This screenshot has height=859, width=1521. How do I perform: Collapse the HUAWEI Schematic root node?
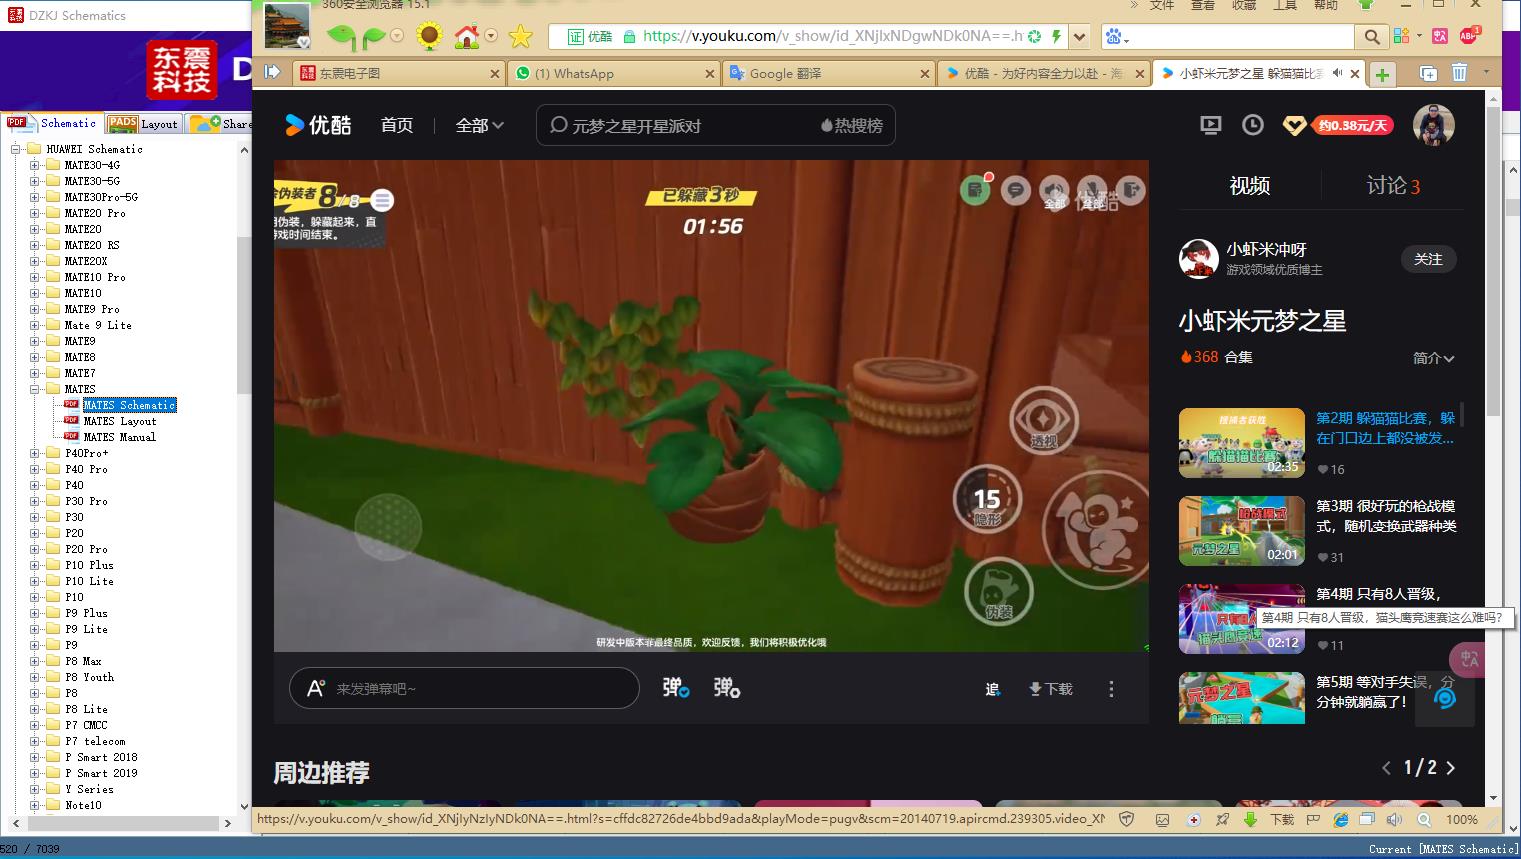[16, 149]
